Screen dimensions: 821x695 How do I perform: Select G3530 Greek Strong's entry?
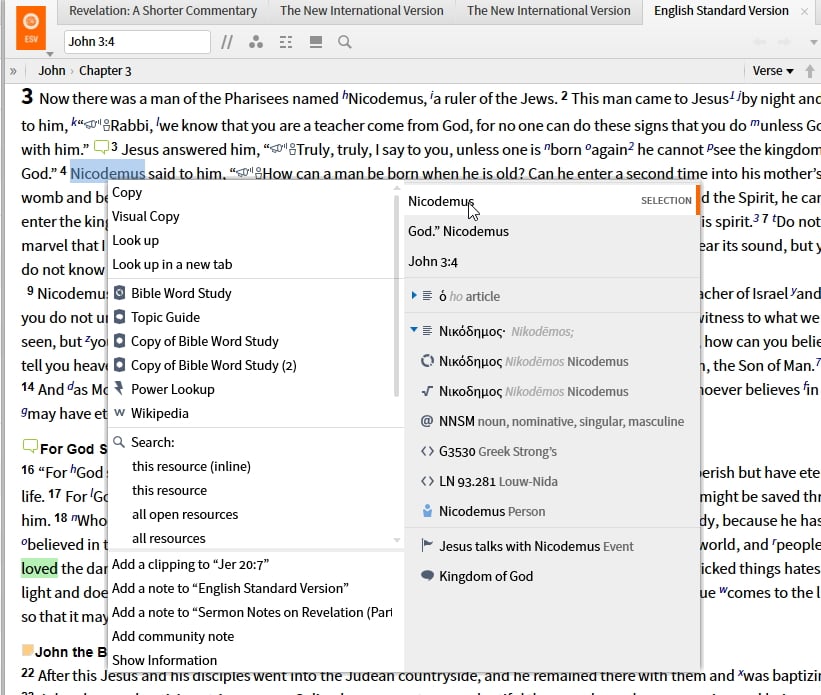click(552, 451)
